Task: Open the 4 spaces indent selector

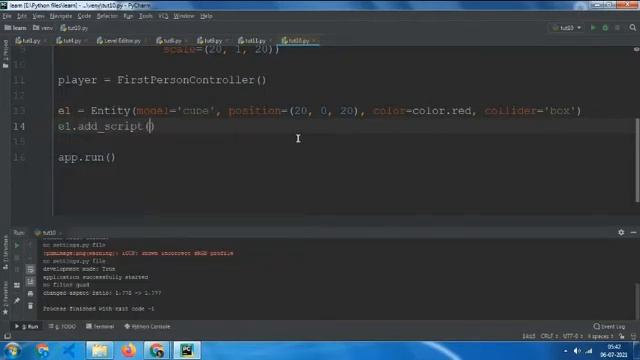Action: [x=600, y=336]
